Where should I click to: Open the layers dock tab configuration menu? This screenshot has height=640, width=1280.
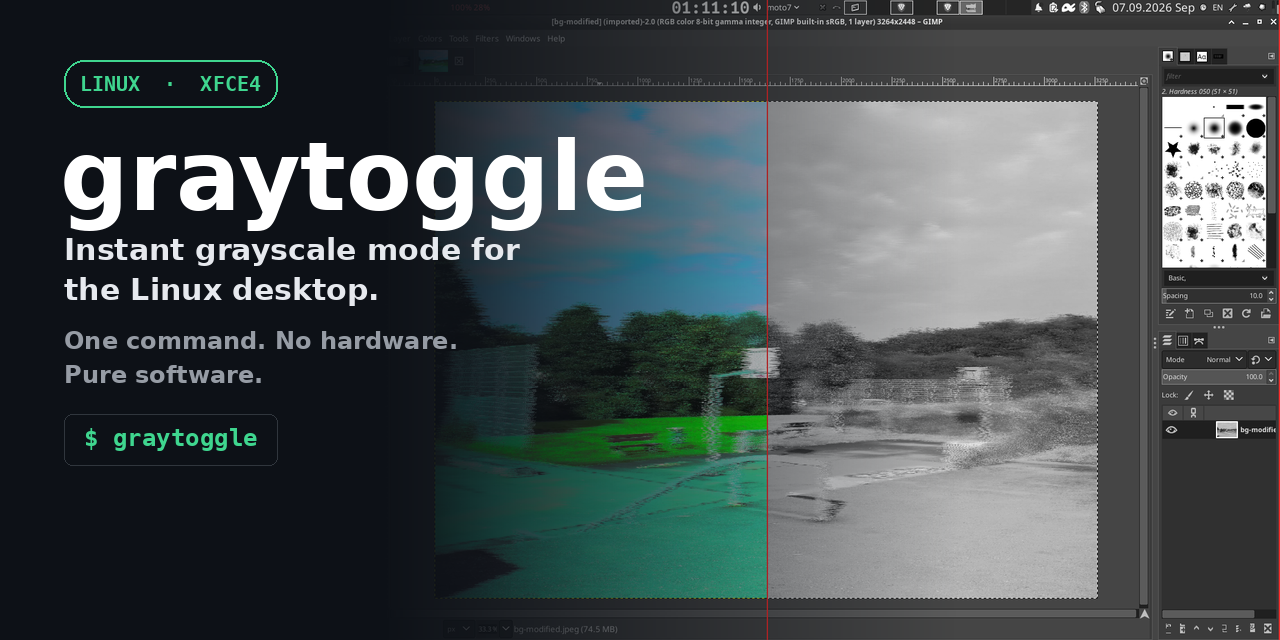point(1271,340)
